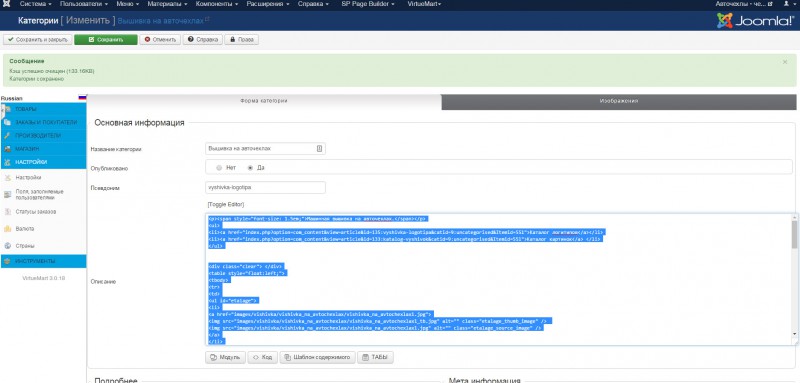The width and height of the screenshot is (800, 383).
Task: Click the editor scrollbar up arrow
Action: pyautogui.click(x=794, y=218)
